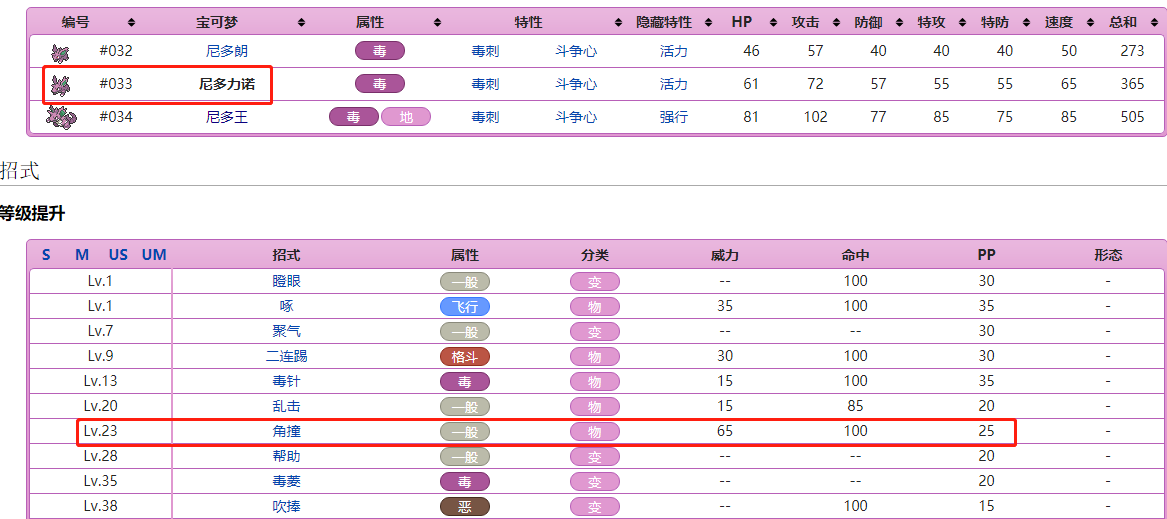Switch to the M game version tab
The height and width of the screenshot is (519, 1167).
pyautogui.click(x=82, y=255)
